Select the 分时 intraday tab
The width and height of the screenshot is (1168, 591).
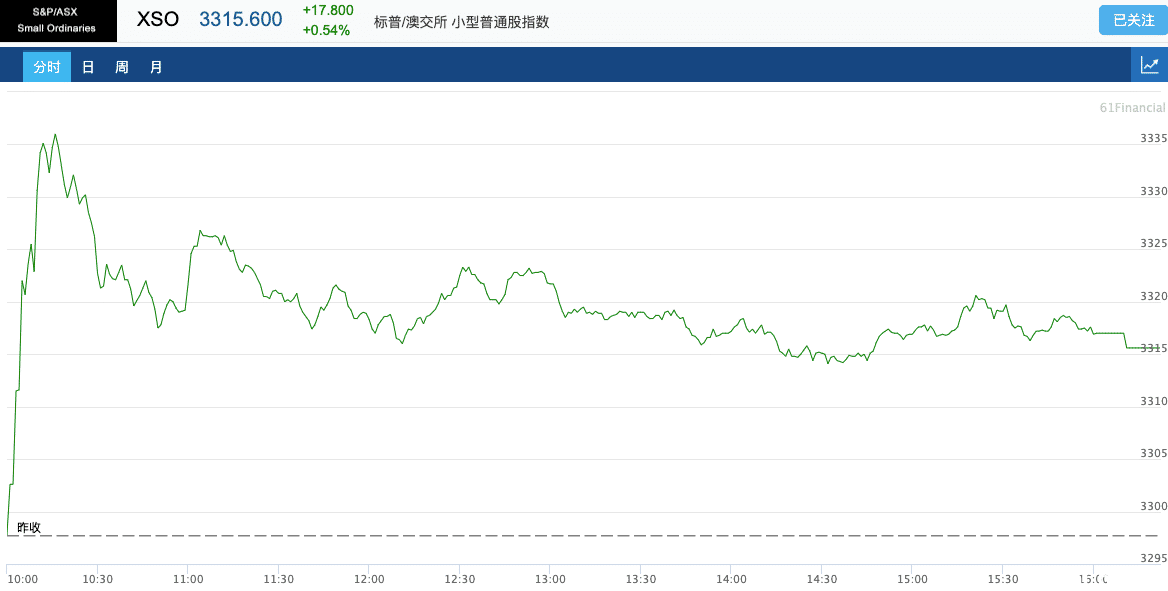tap(47, 67)
